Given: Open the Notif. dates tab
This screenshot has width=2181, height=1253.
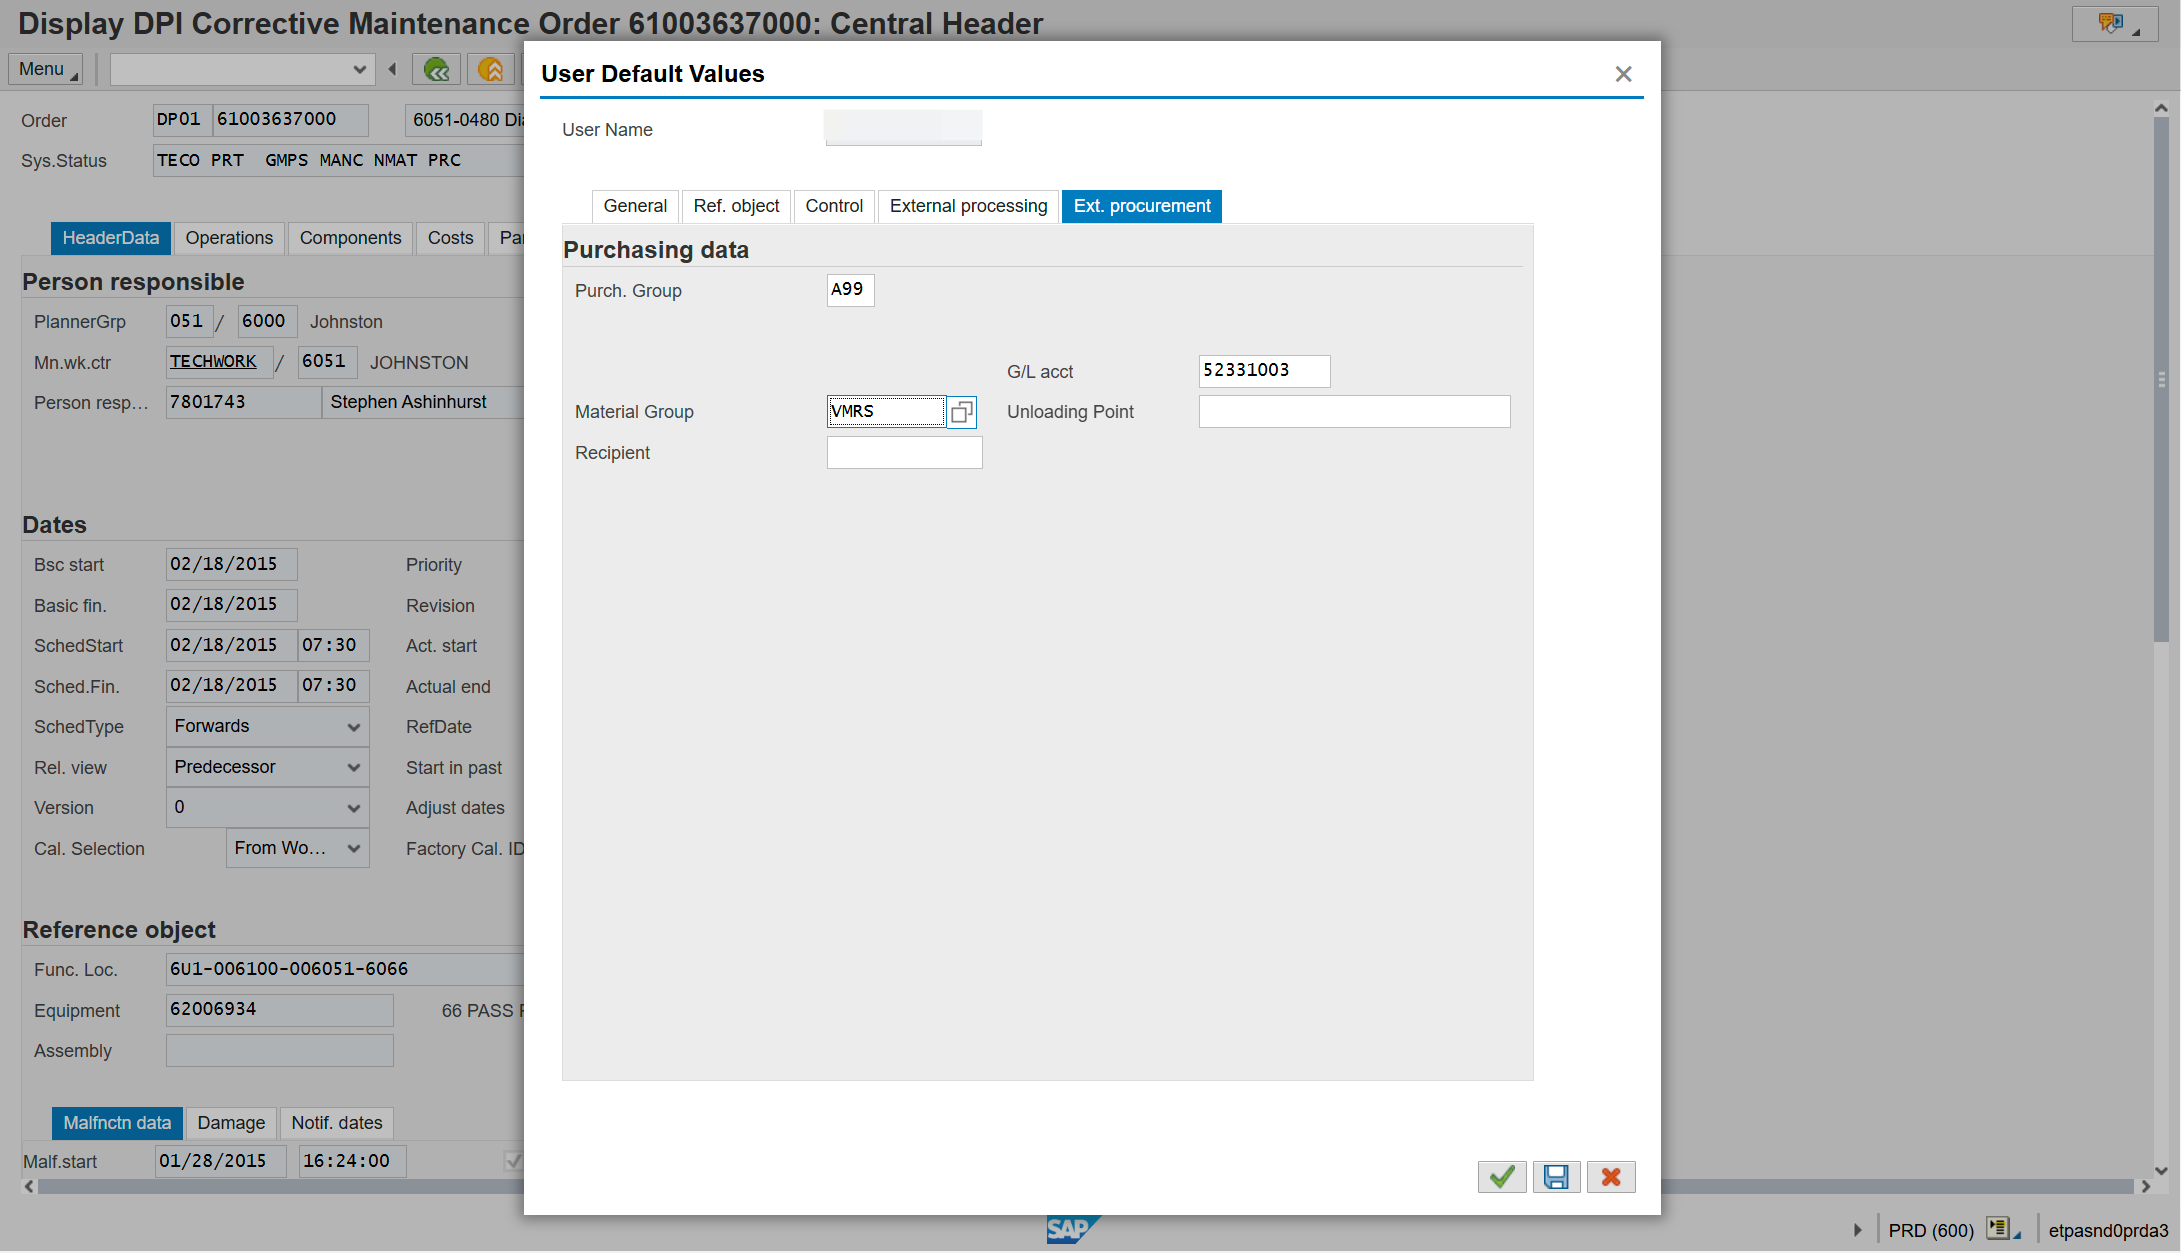Looking at the screenshot, I should (x=337, y=1123).
